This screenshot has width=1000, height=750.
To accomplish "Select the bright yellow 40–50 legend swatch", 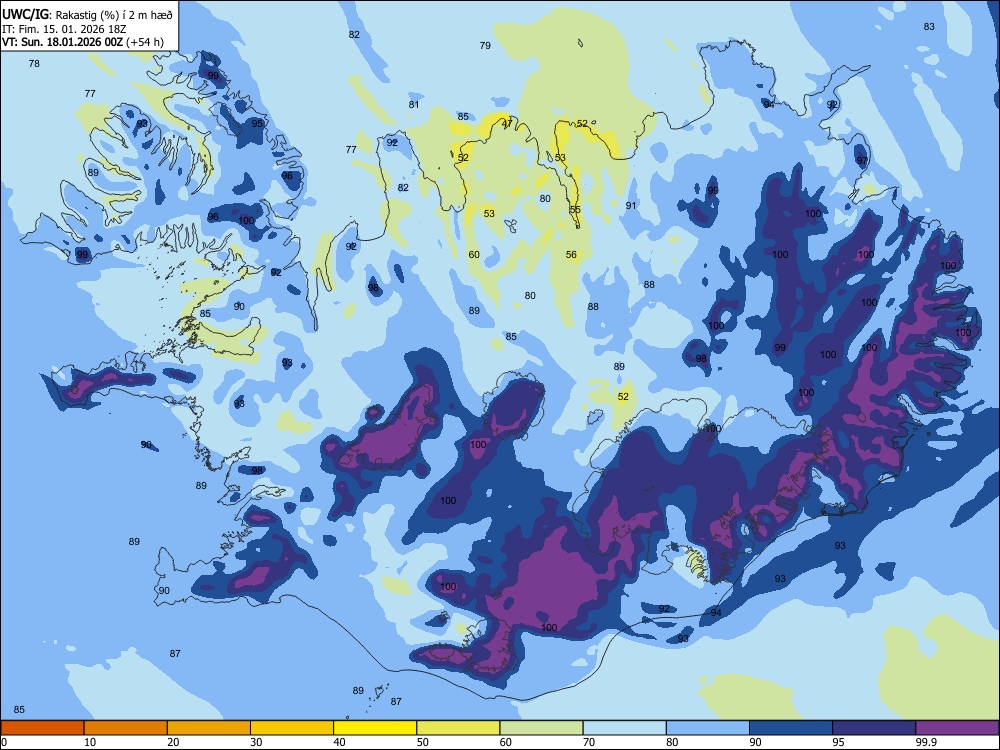I will click(375, 728).
